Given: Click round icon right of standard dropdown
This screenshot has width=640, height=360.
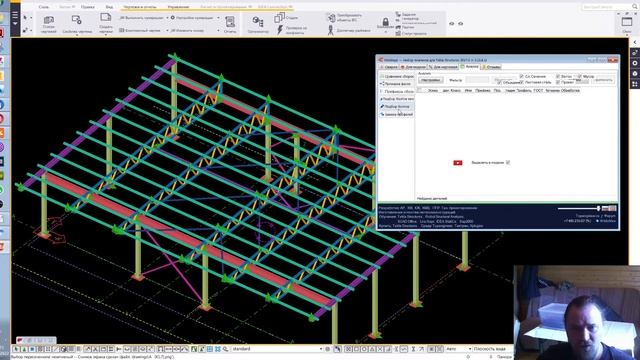Looking at the screenshot, I should click(x=327, y=349).
